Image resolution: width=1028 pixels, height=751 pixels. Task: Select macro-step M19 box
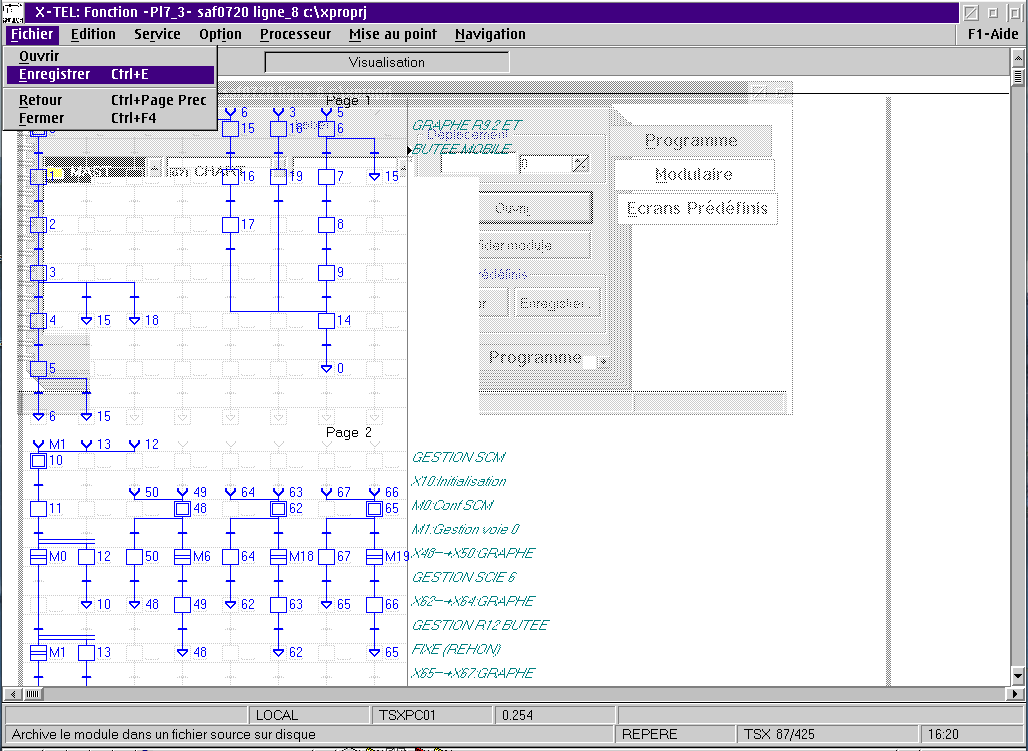(375, 557)
